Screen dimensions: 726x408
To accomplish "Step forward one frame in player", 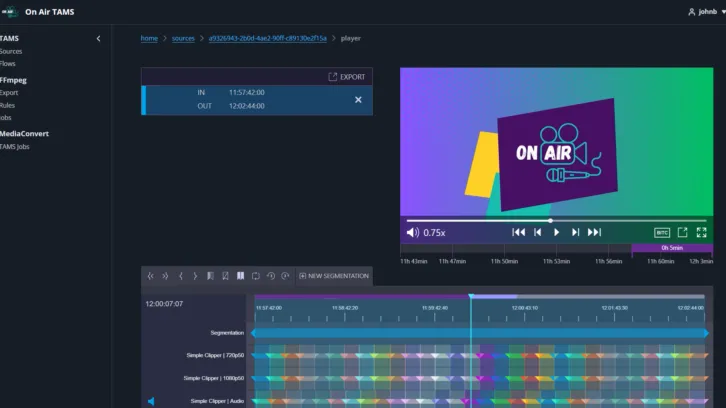I will (x=575, y=232).
